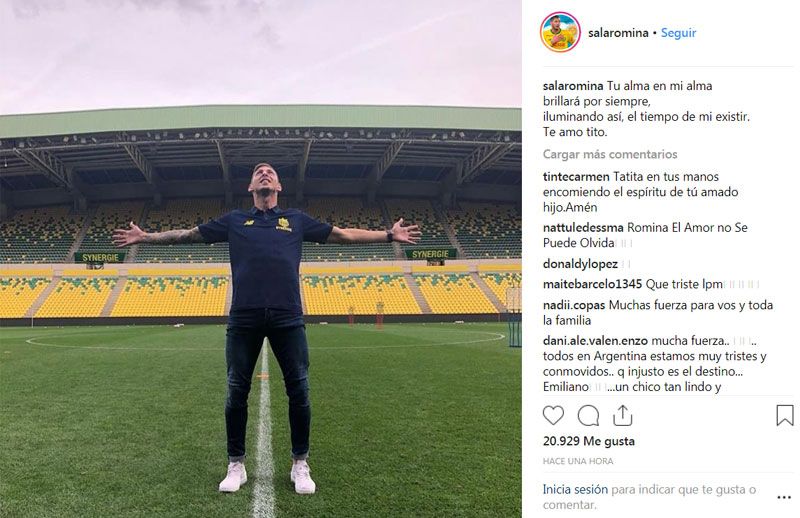Open tintecarmen commenter profile
This screenshot has height=518, width=800.
click(x=576, y=177)
